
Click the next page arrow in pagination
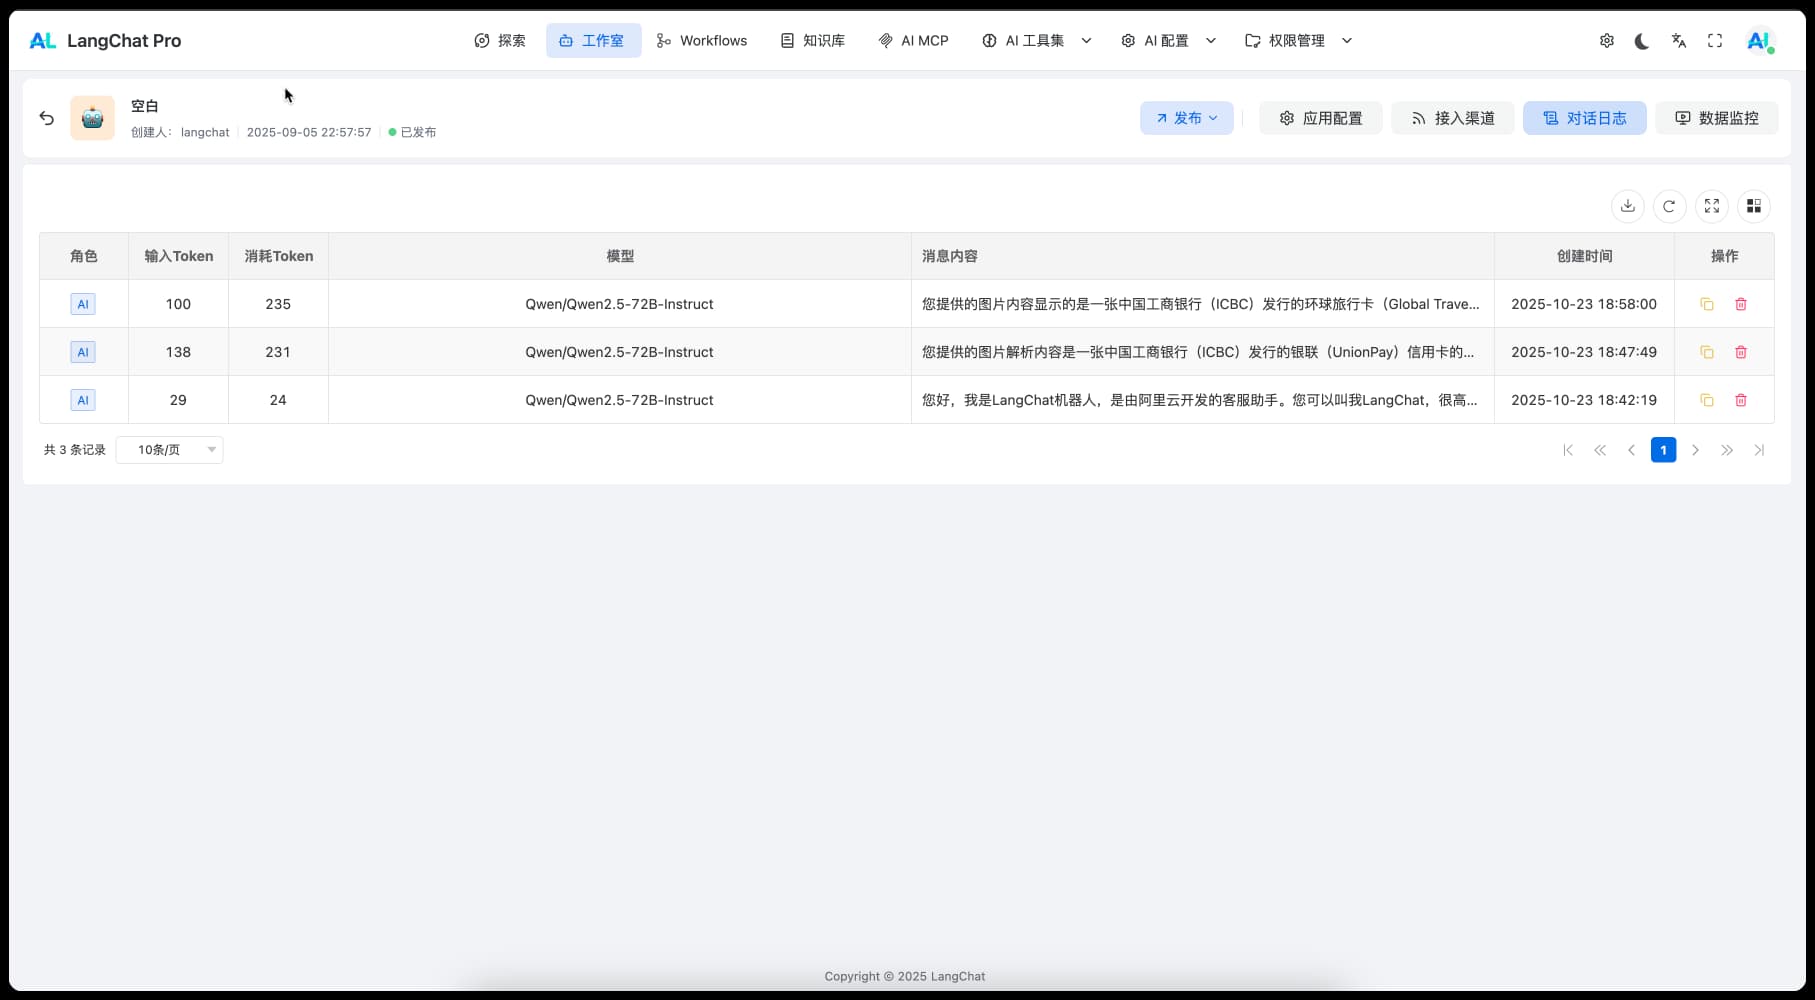pos(1695,450)
